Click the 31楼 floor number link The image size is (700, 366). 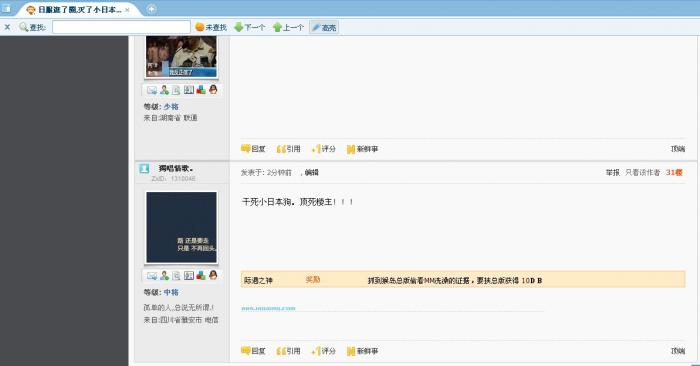[x=674, y=173]
